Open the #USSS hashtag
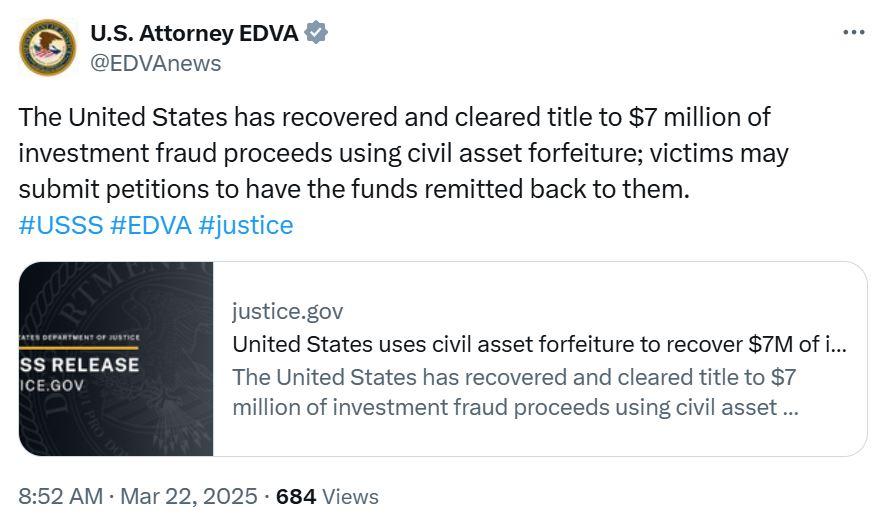Viewport: 878px width, 513px height. click(x=61, y=225)
